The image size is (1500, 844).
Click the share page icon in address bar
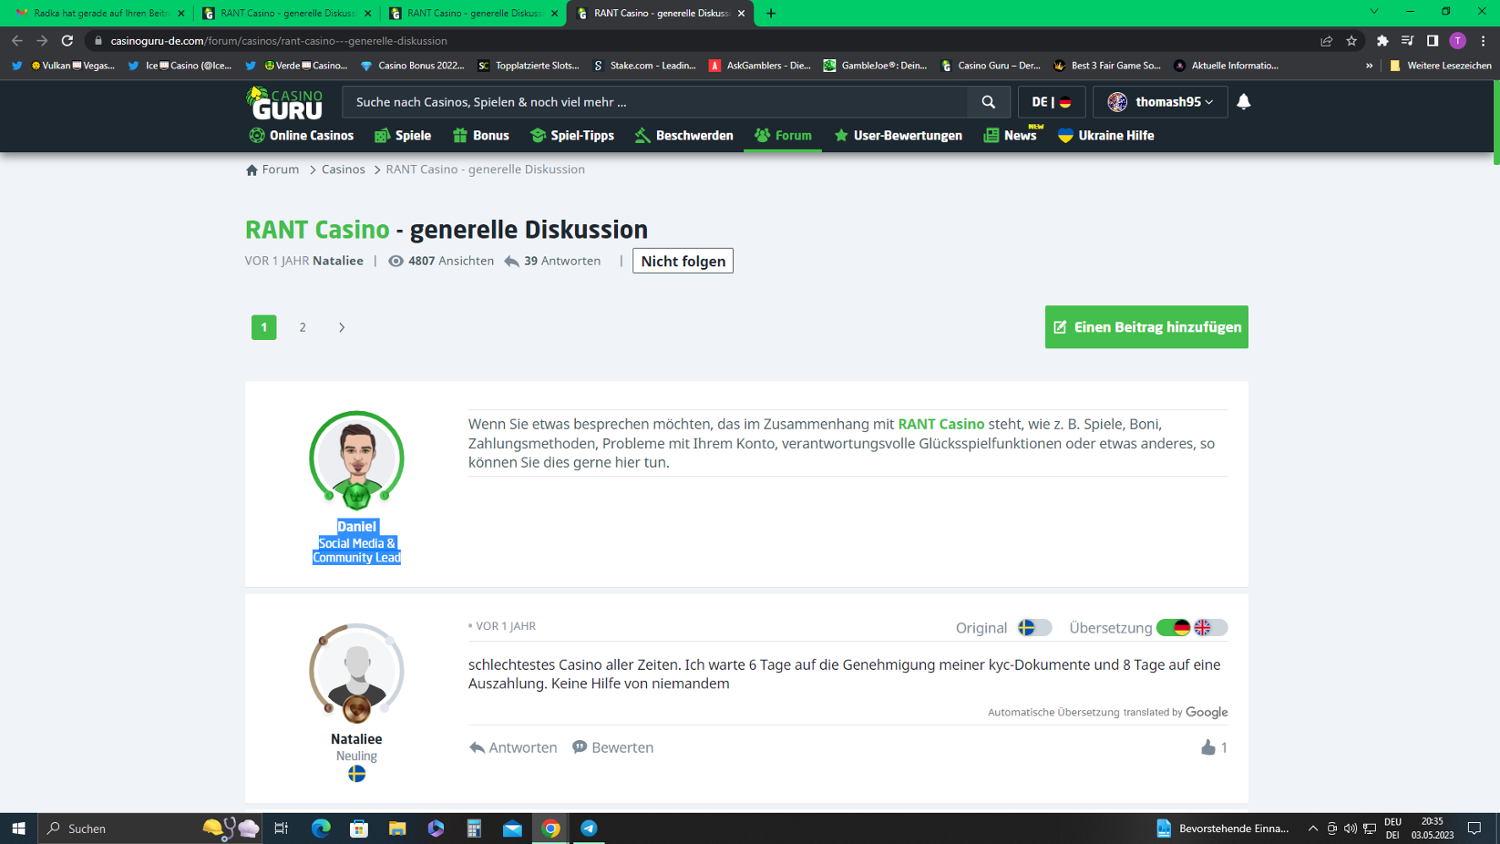(x=1326, y=41)
